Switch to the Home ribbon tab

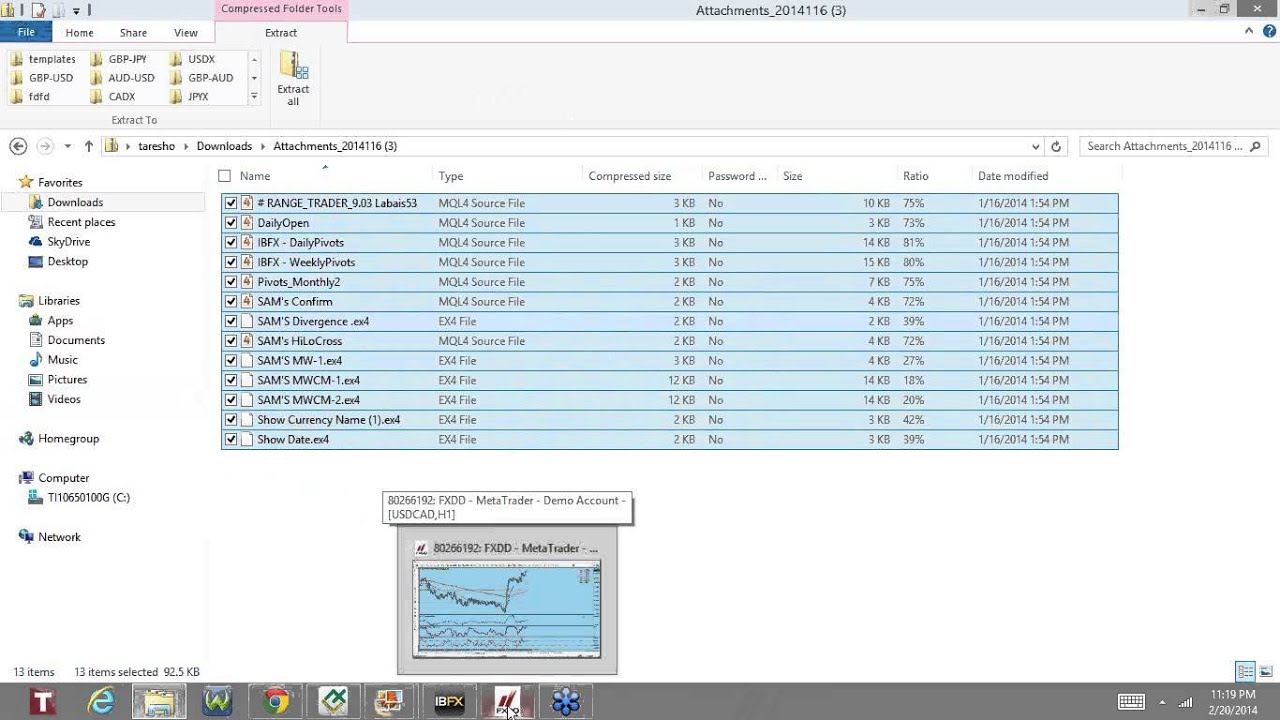79,33
